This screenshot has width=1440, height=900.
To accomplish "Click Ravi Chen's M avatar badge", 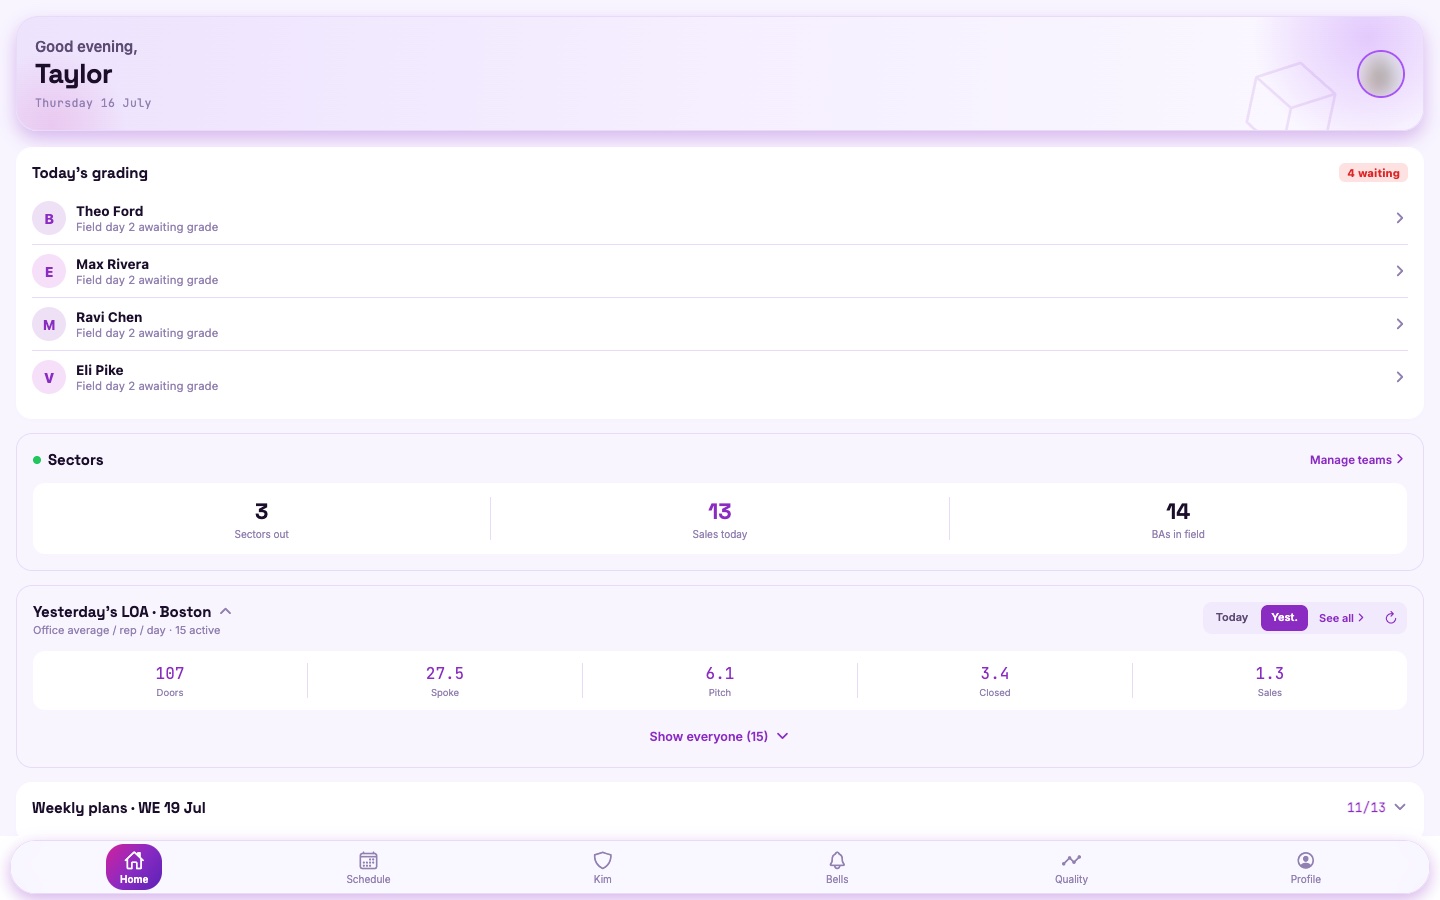I will [49, 324].
